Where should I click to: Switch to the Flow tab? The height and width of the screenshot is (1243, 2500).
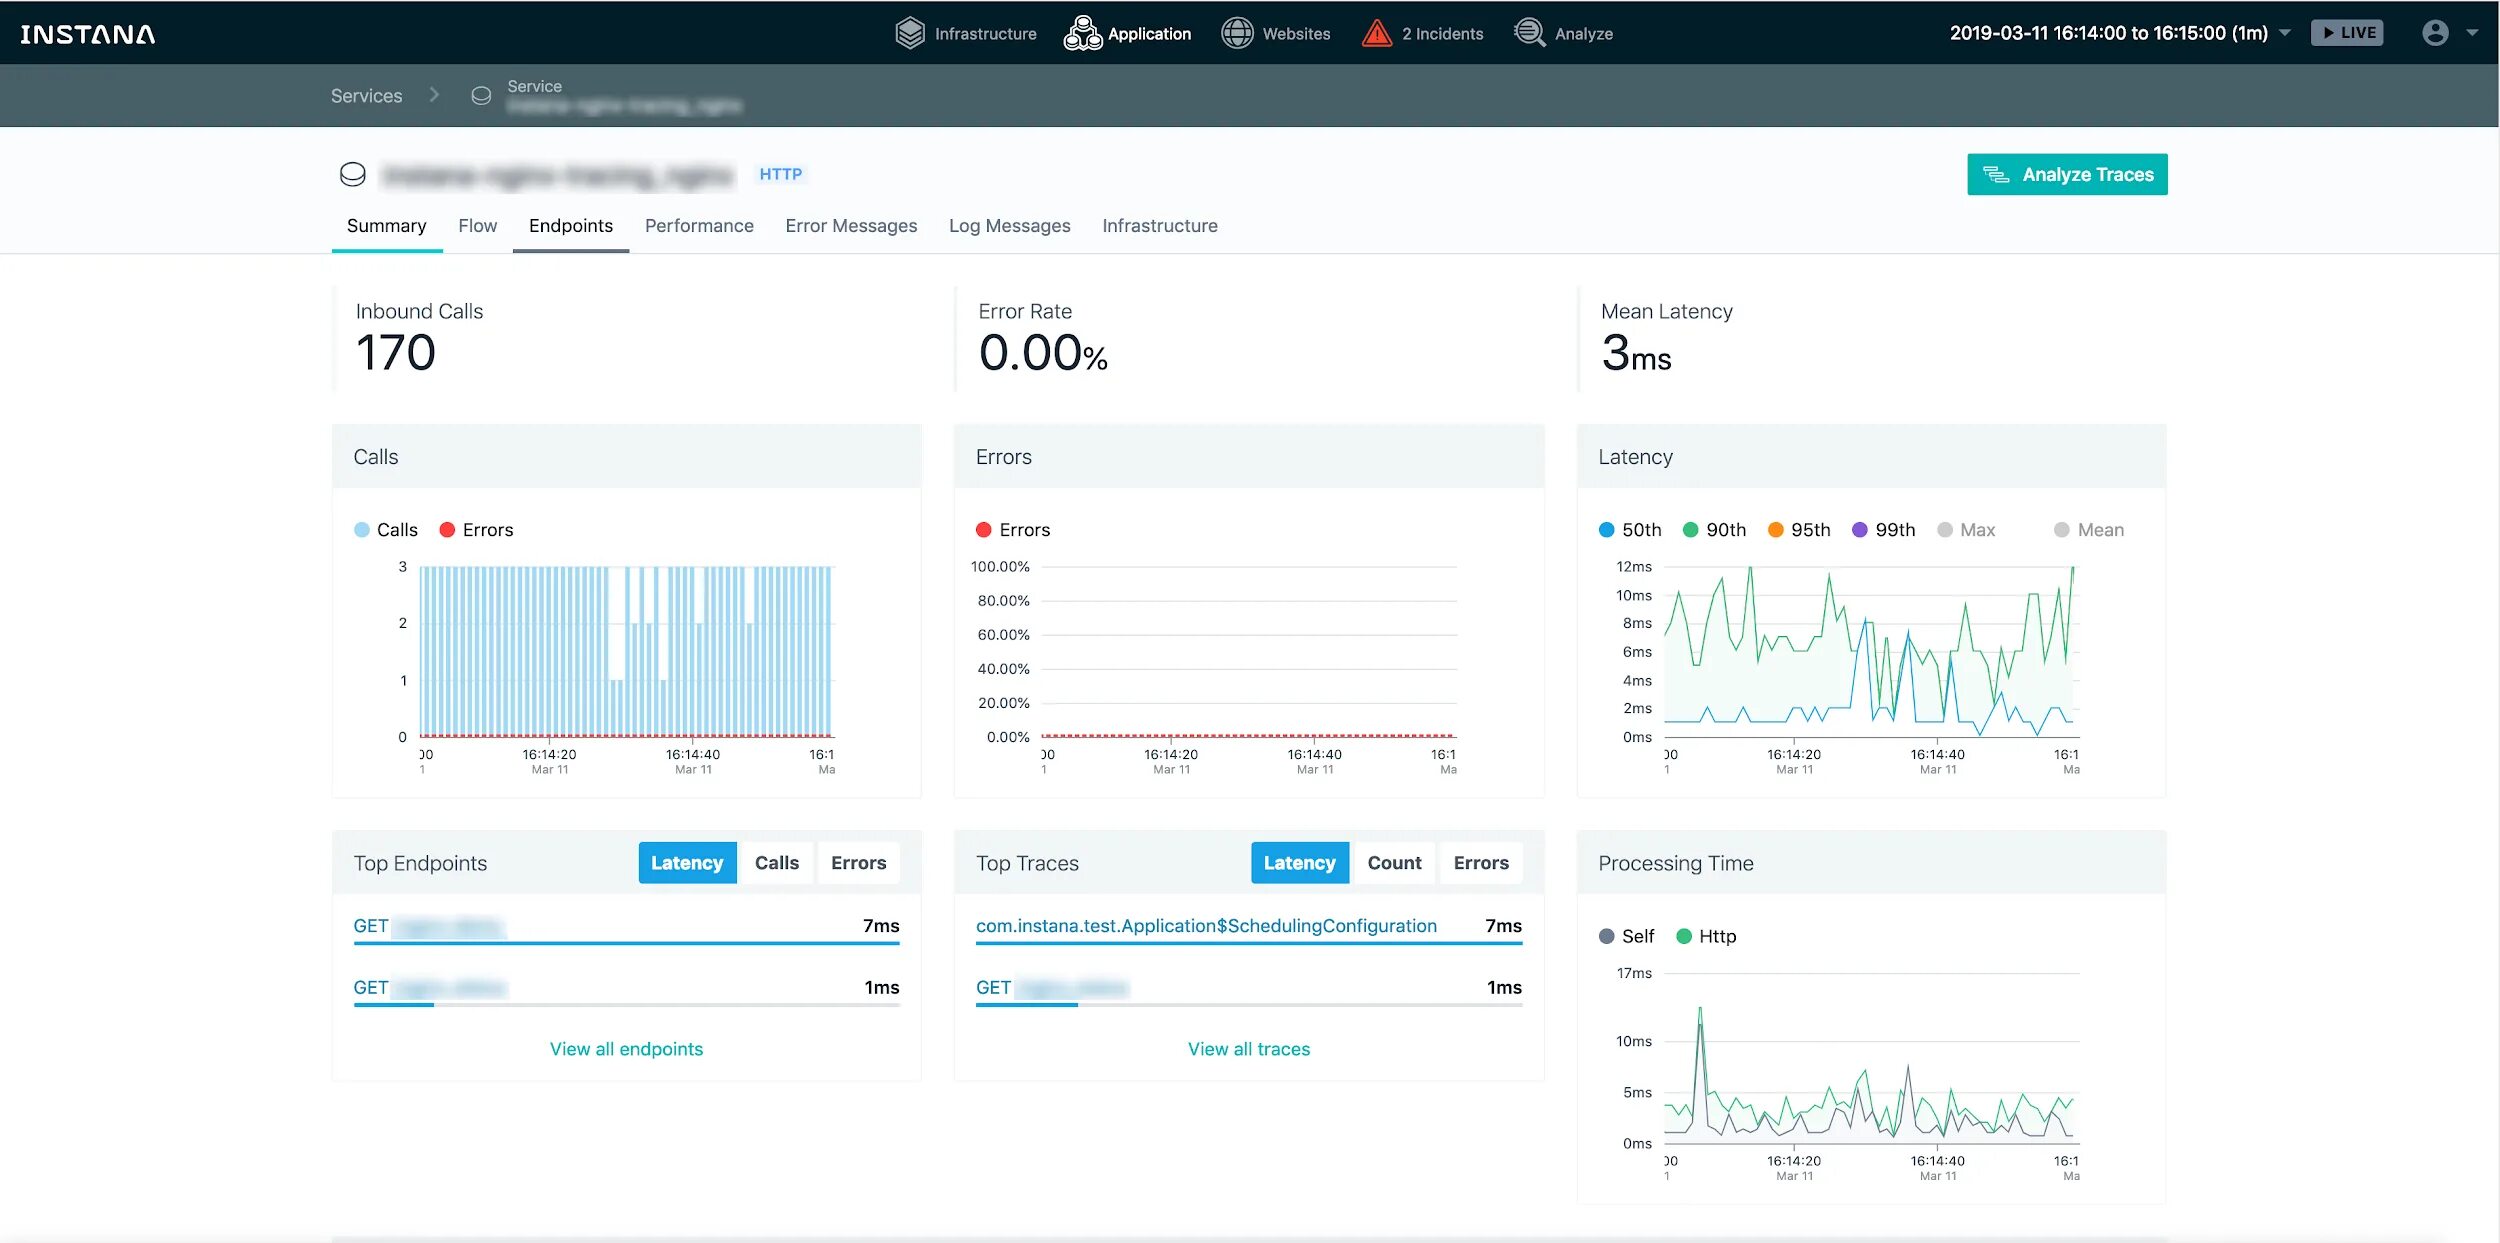tap(478, 226)
